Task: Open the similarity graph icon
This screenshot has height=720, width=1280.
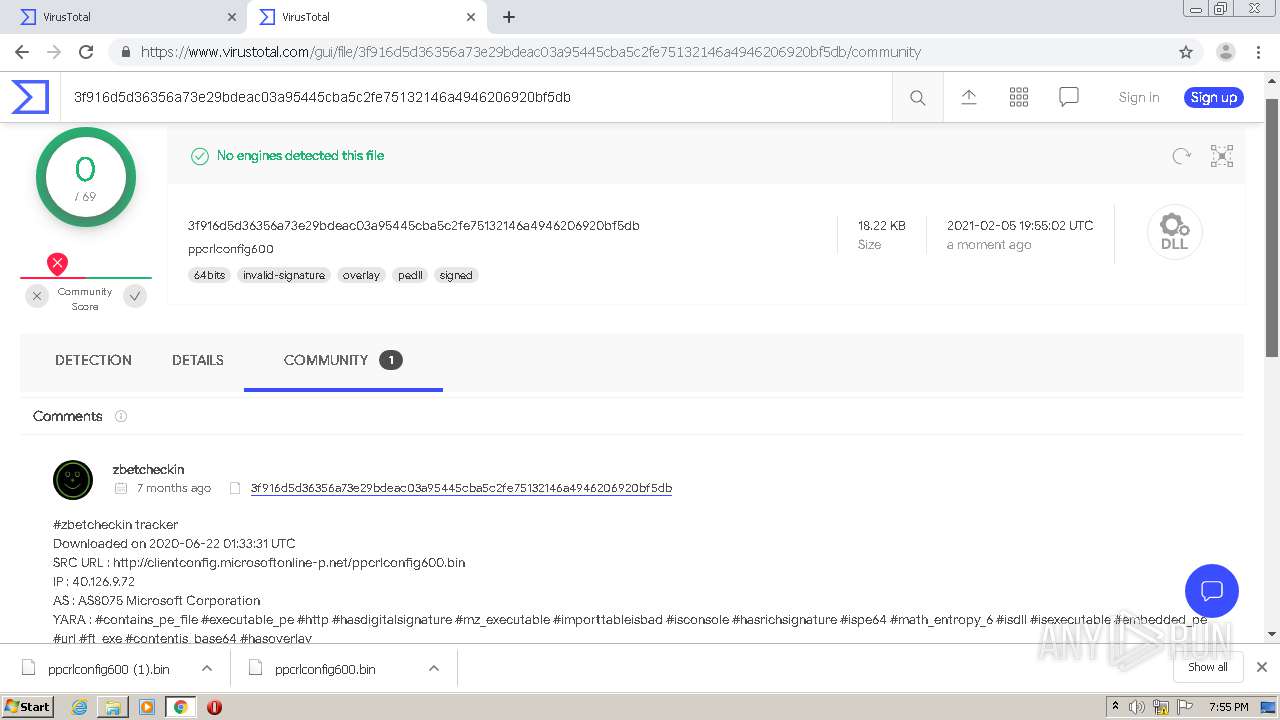Action: click(x=1222, y=156)
